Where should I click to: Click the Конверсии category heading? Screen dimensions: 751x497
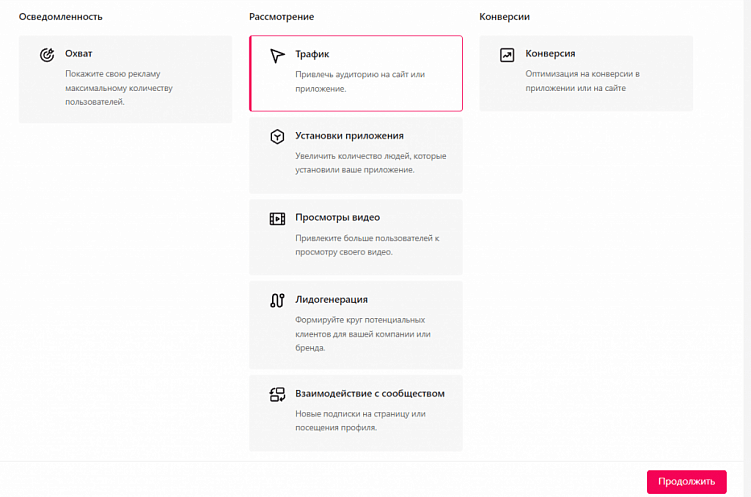pyautogui.click(x=504, y=17)
